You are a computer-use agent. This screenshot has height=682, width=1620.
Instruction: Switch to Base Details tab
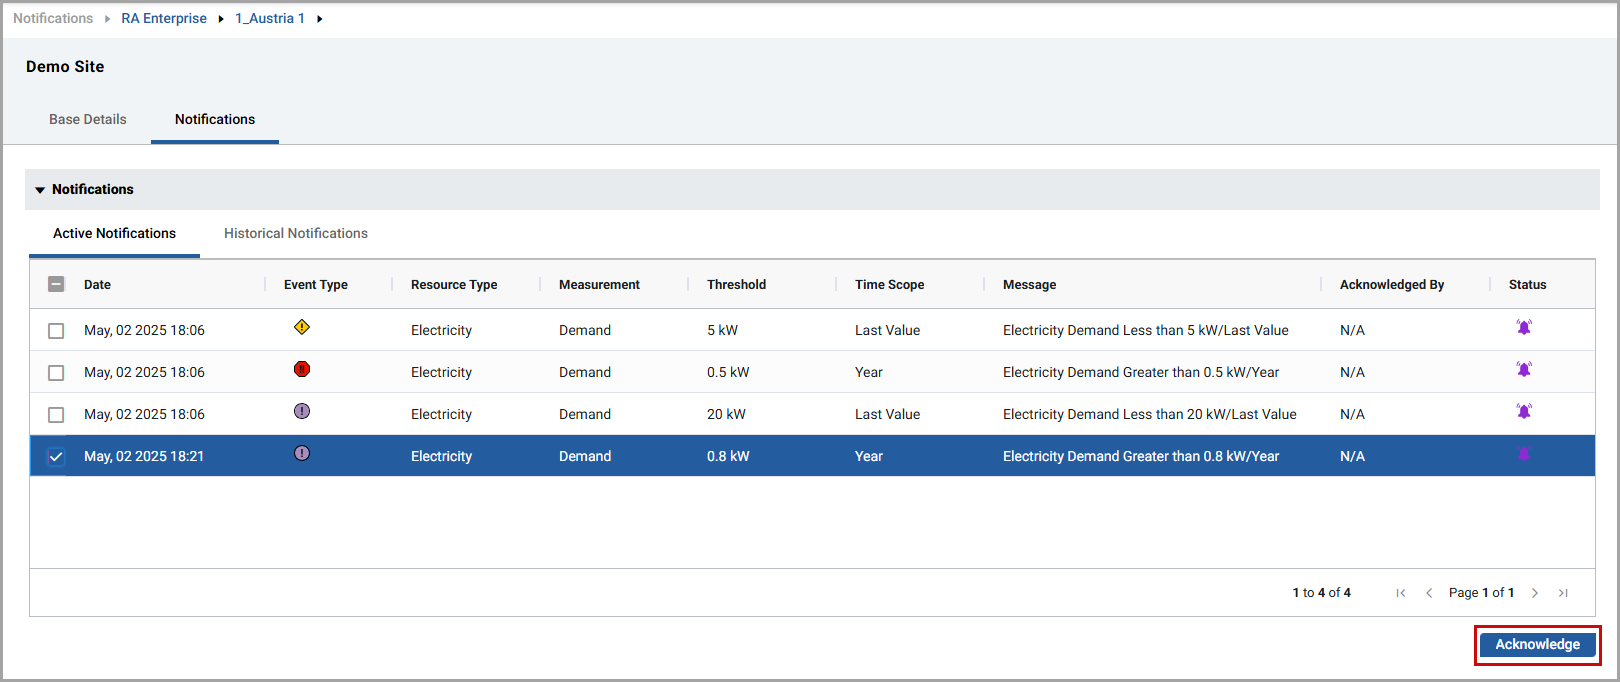88,119
